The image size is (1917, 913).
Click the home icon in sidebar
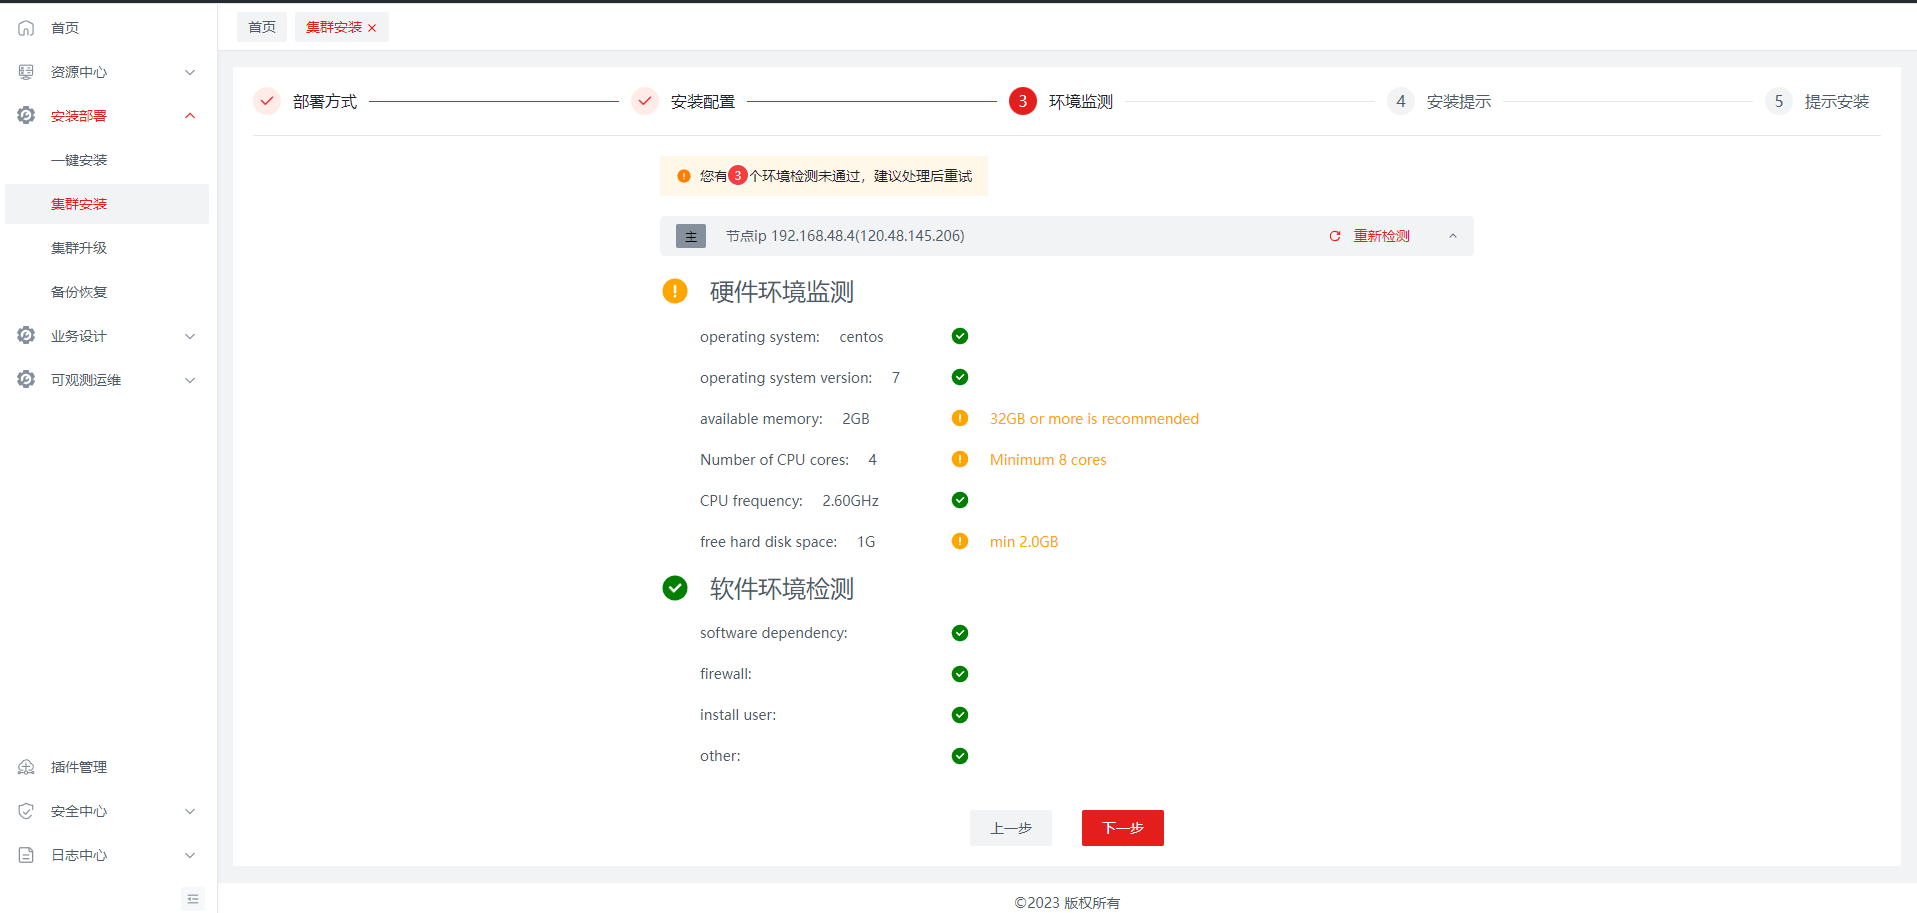26,28
